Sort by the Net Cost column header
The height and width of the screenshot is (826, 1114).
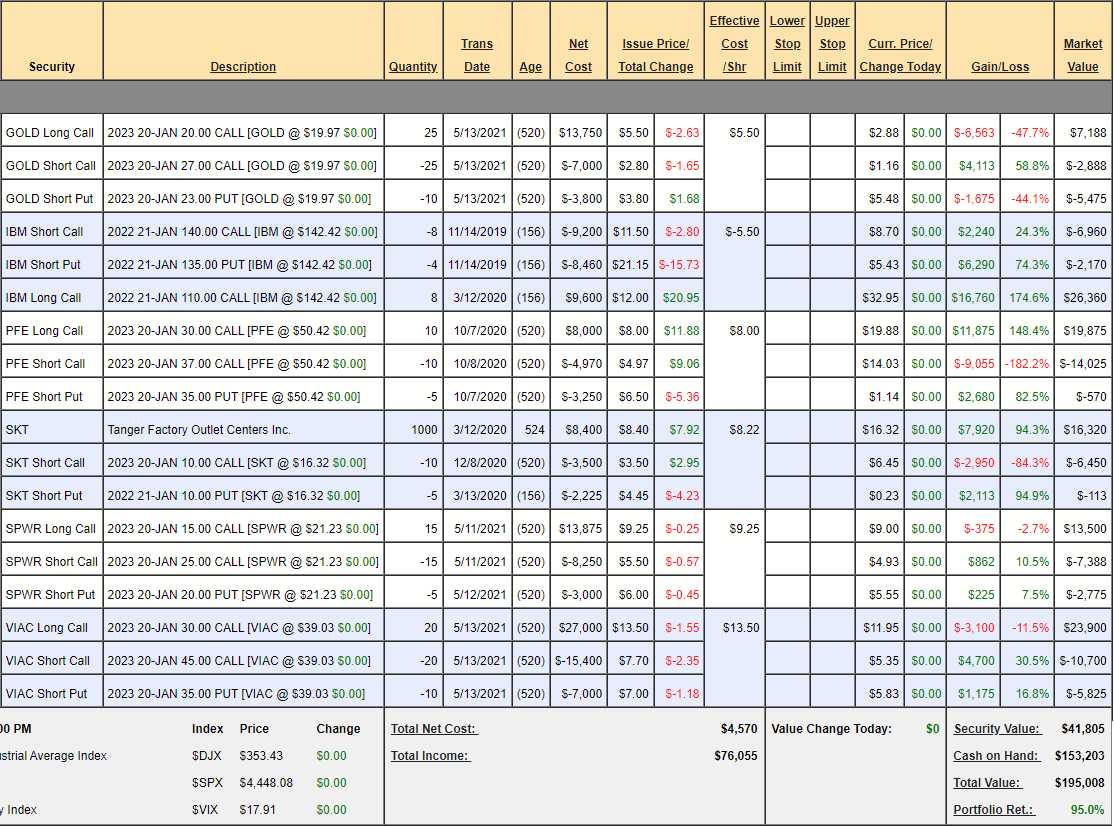tap(578, 55)
